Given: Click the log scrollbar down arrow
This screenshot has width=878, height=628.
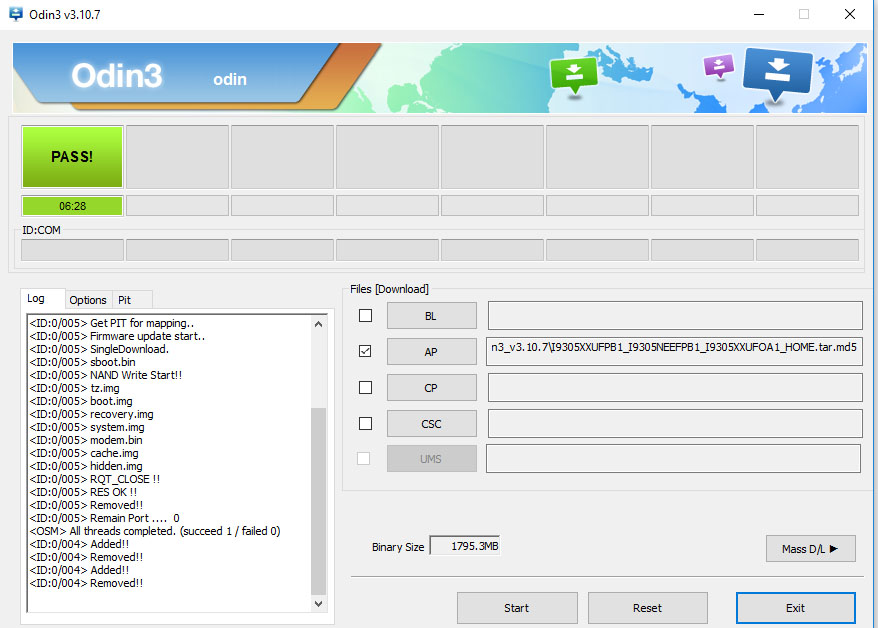Looking at the screenshot, I should [319, 603].
